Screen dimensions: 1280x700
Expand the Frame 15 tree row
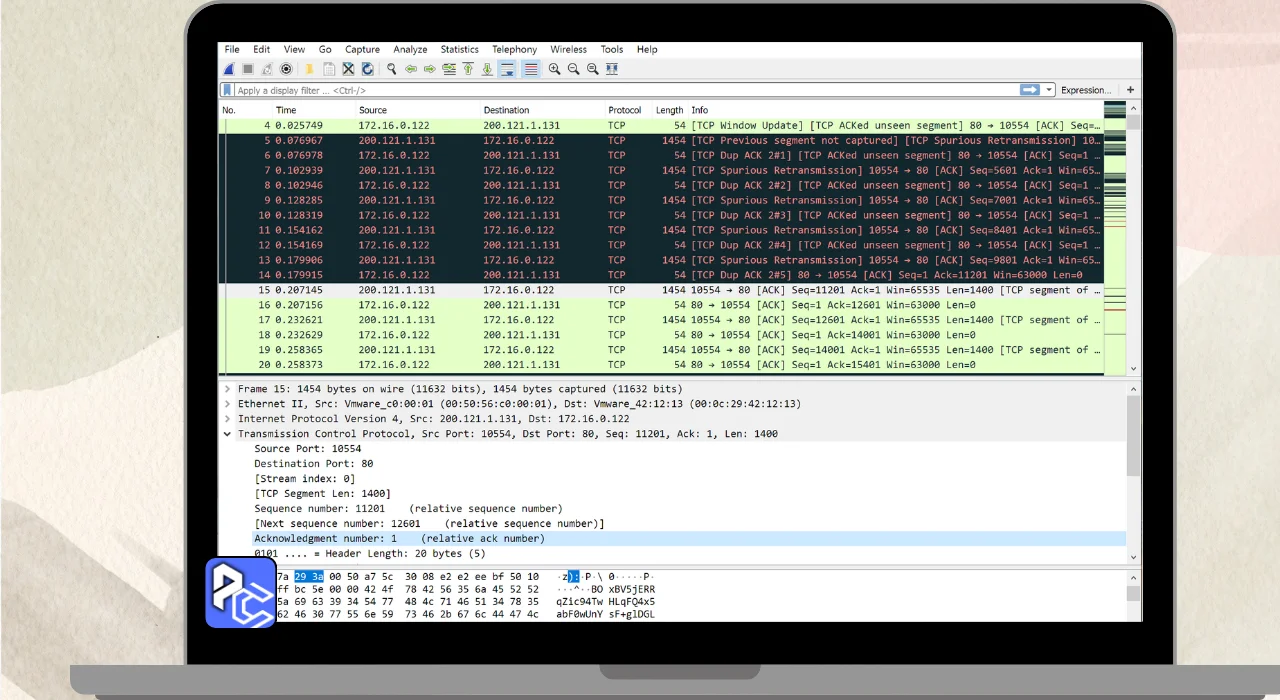(228, 389)
